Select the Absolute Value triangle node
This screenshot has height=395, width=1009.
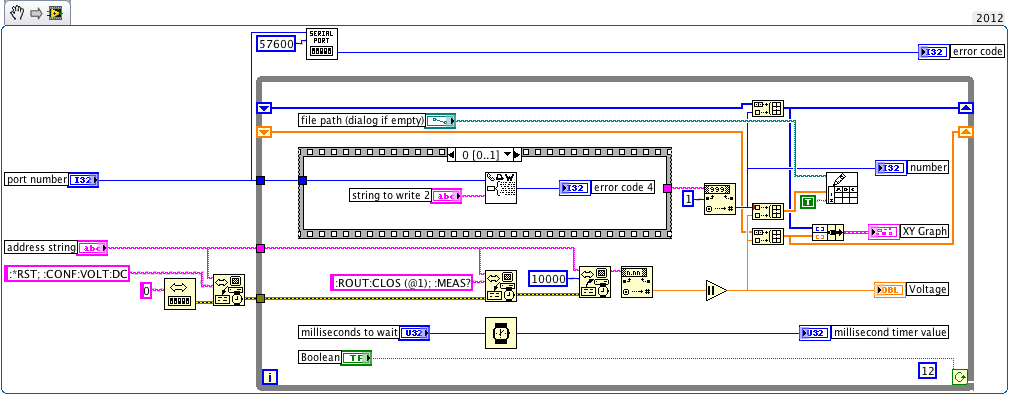(716, 290)
